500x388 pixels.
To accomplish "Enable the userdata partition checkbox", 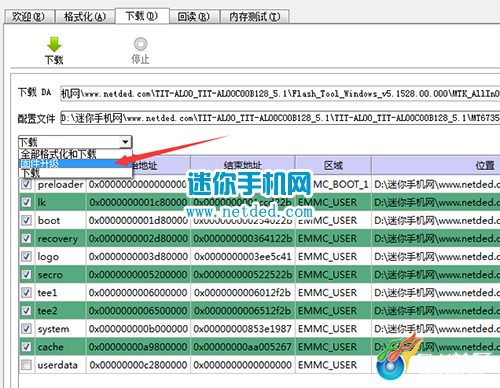I will tap(26, 364).
